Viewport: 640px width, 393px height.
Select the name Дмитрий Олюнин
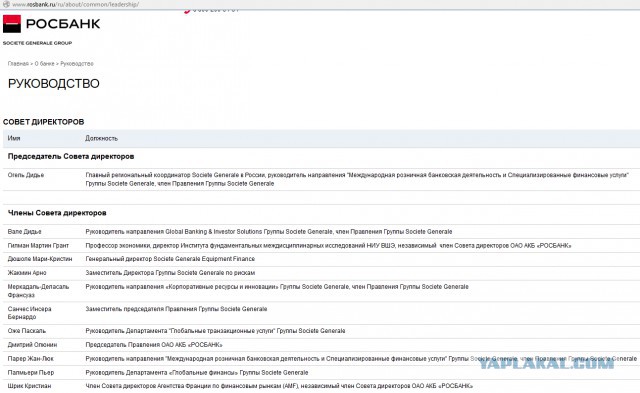click(x=32, y=344)
